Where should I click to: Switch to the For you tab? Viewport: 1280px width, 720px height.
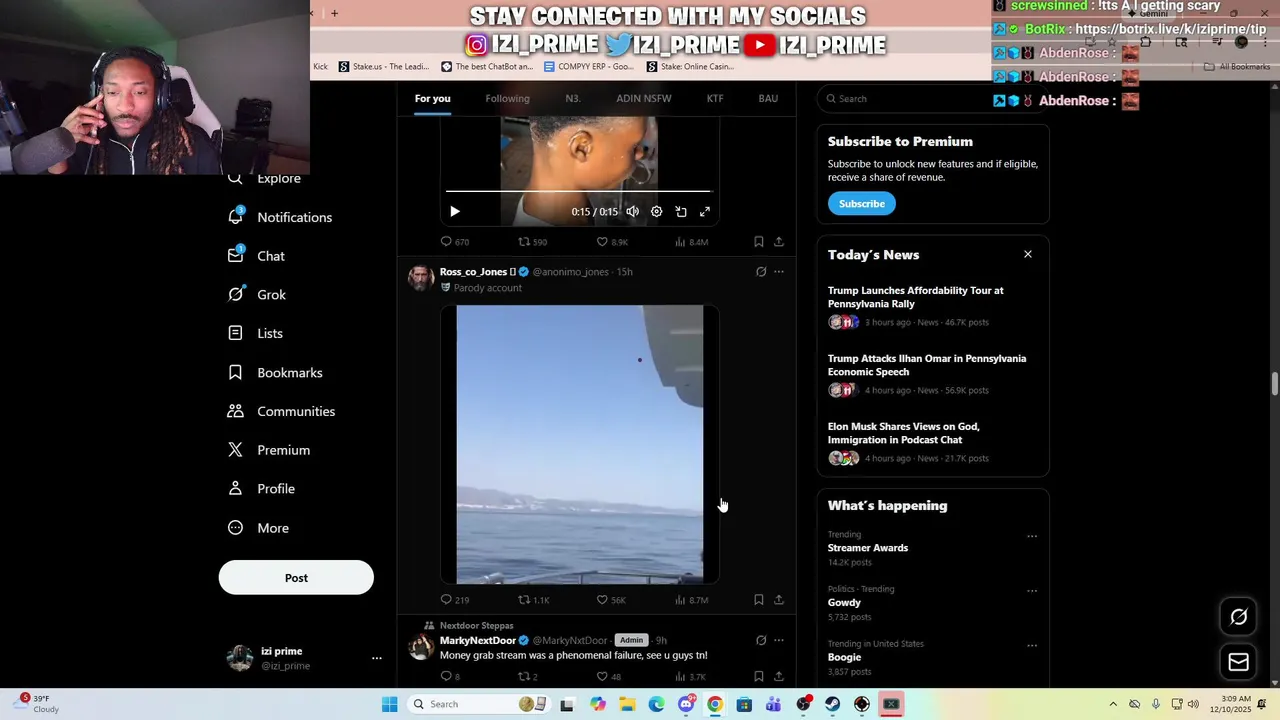(432, 98)
